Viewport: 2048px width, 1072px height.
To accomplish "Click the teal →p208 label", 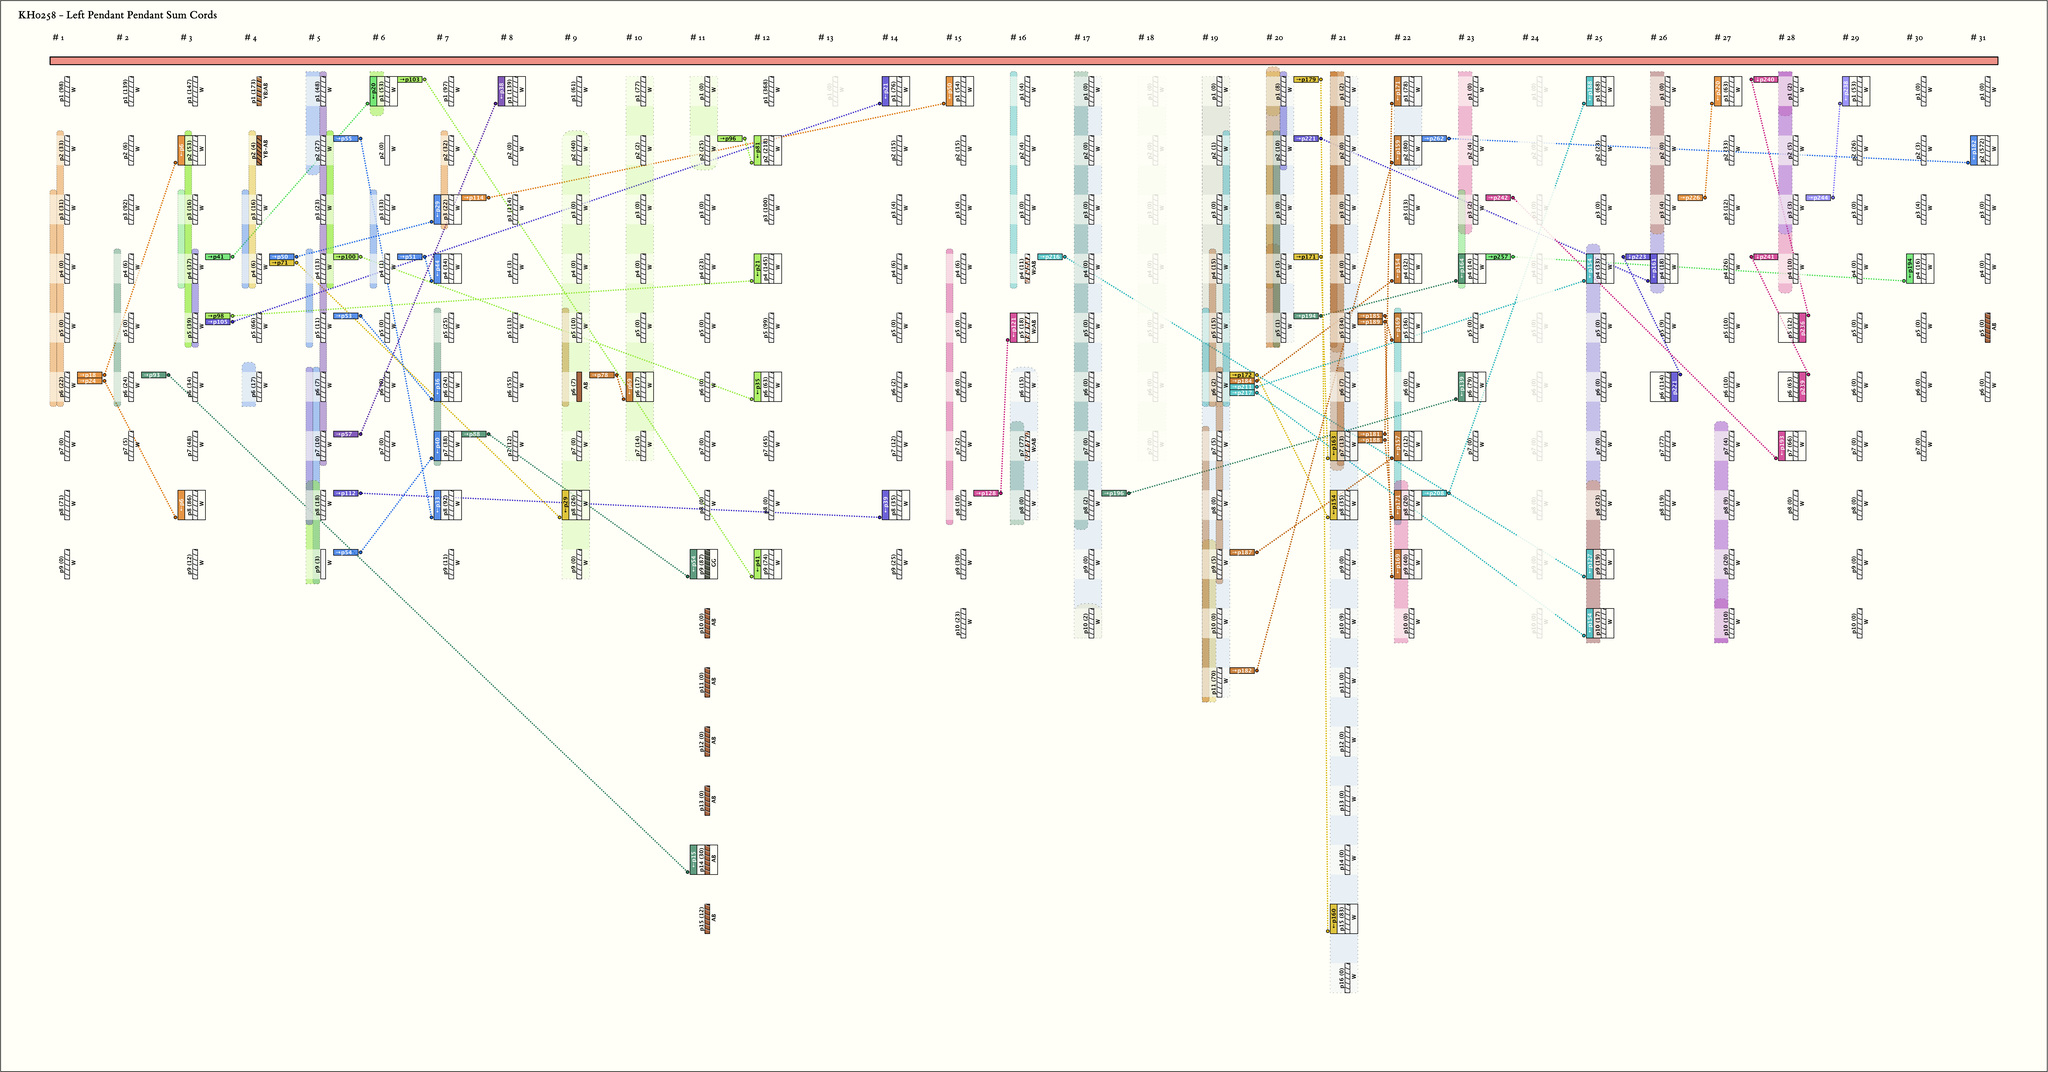I will [x=1434, y=493].
